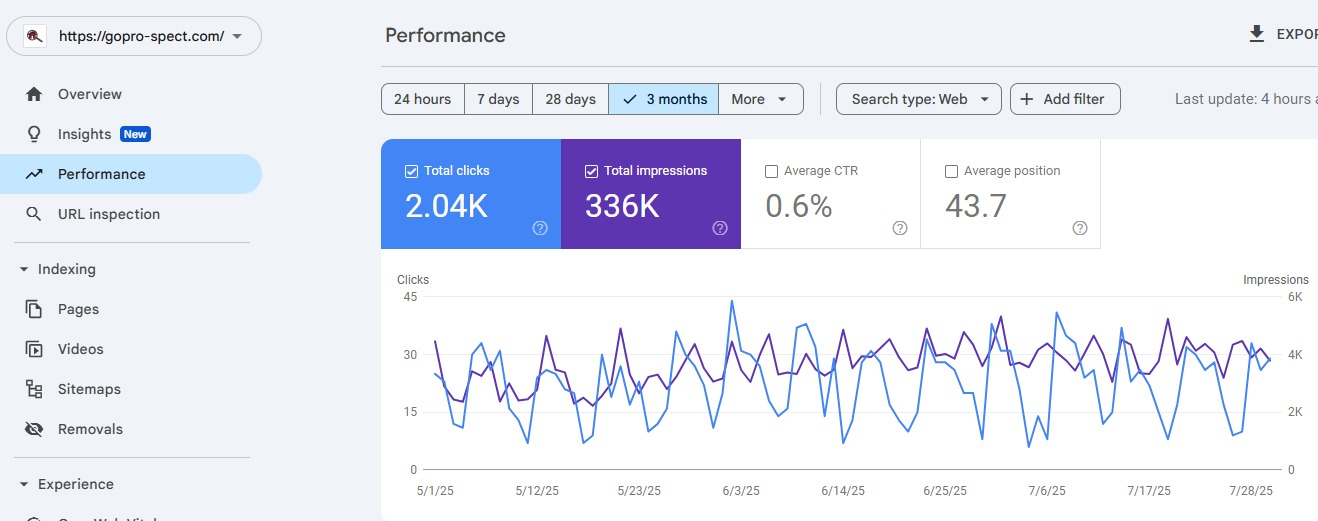Click the chart peak near 6/3/25
The width and height of the screenshot is (1318, 521).
[732, 301]
